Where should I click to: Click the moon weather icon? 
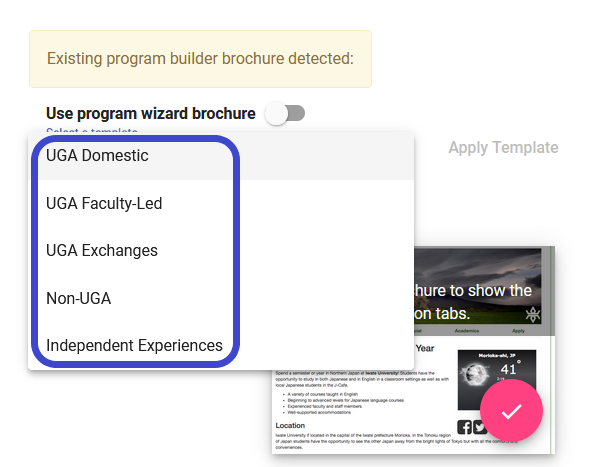pos(476,375)
